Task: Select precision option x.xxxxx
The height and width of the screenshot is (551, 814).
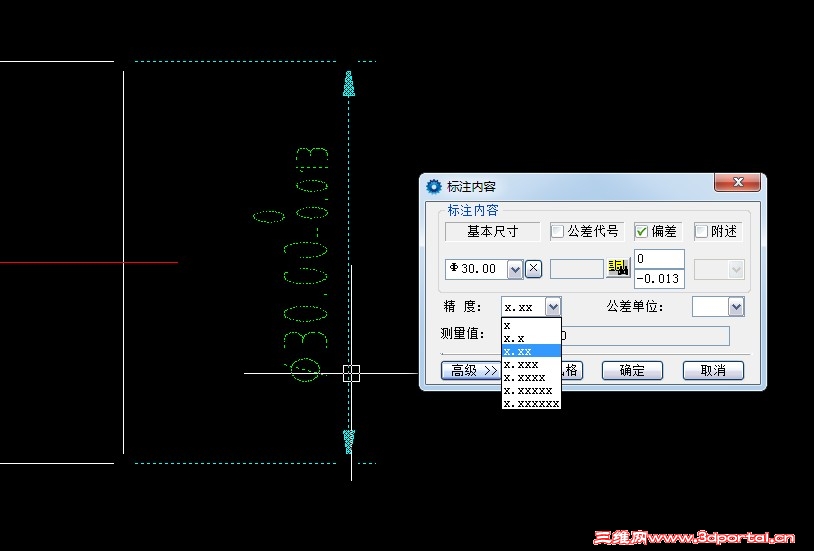Action: (x=531, y=391)
